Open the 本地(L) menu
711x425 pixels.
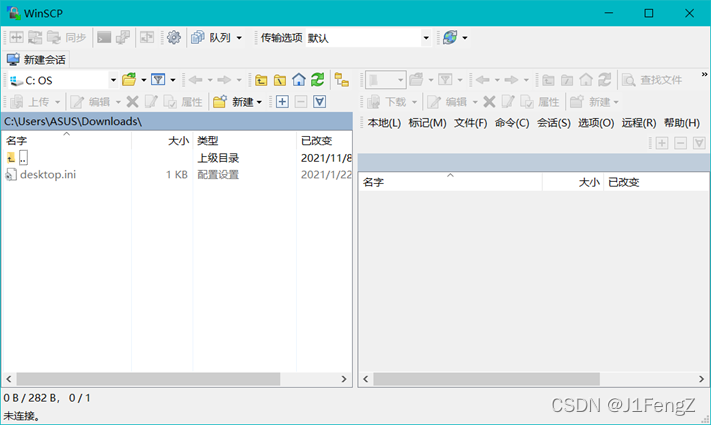point(384,123)
